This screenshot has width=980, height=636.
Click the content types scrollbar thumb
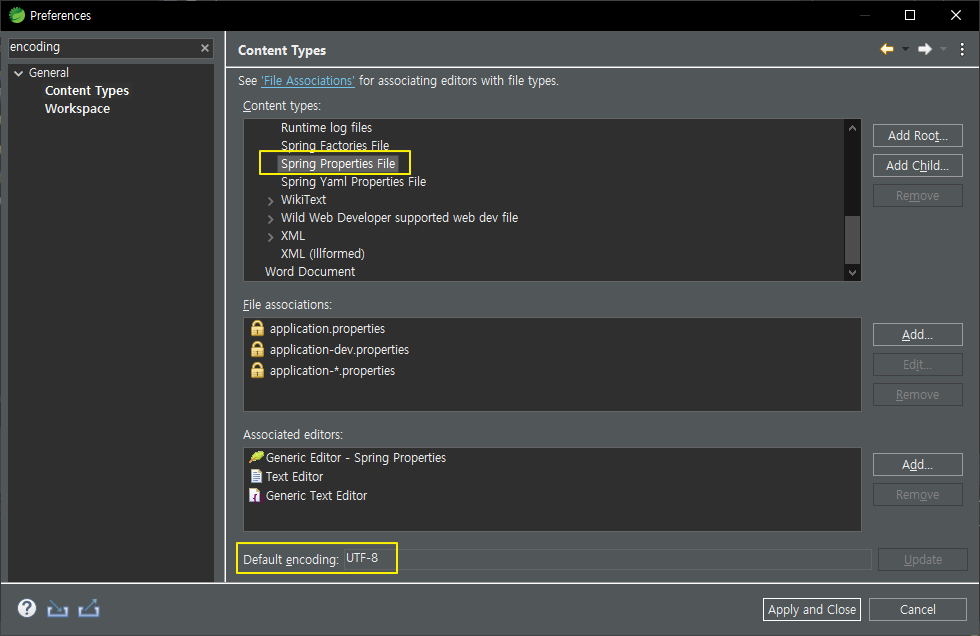click(x=852, y=240)
